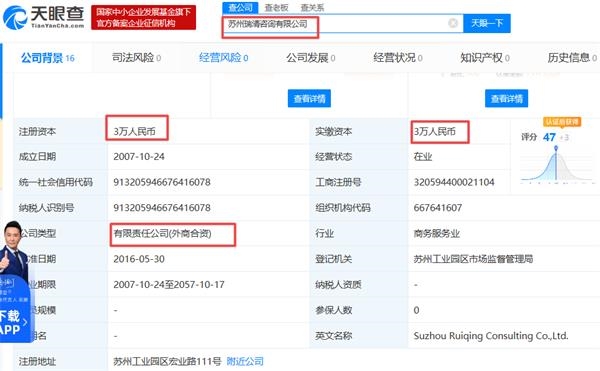Clear the search box with the X icon

point(453,23)
